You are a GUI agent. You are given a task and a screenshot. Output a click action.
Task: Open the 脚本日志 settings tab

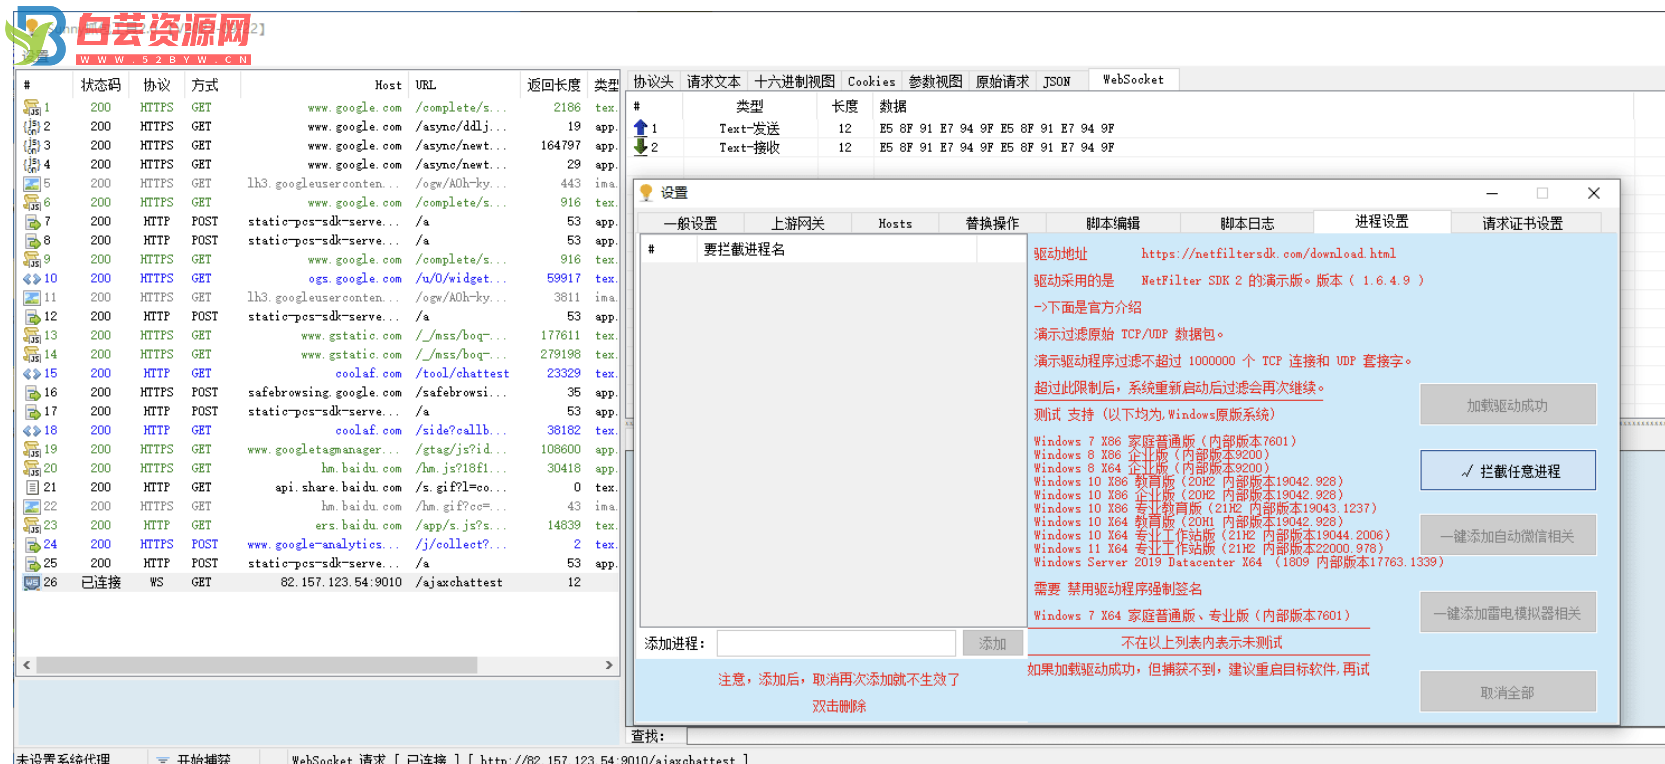(1247, 224)
